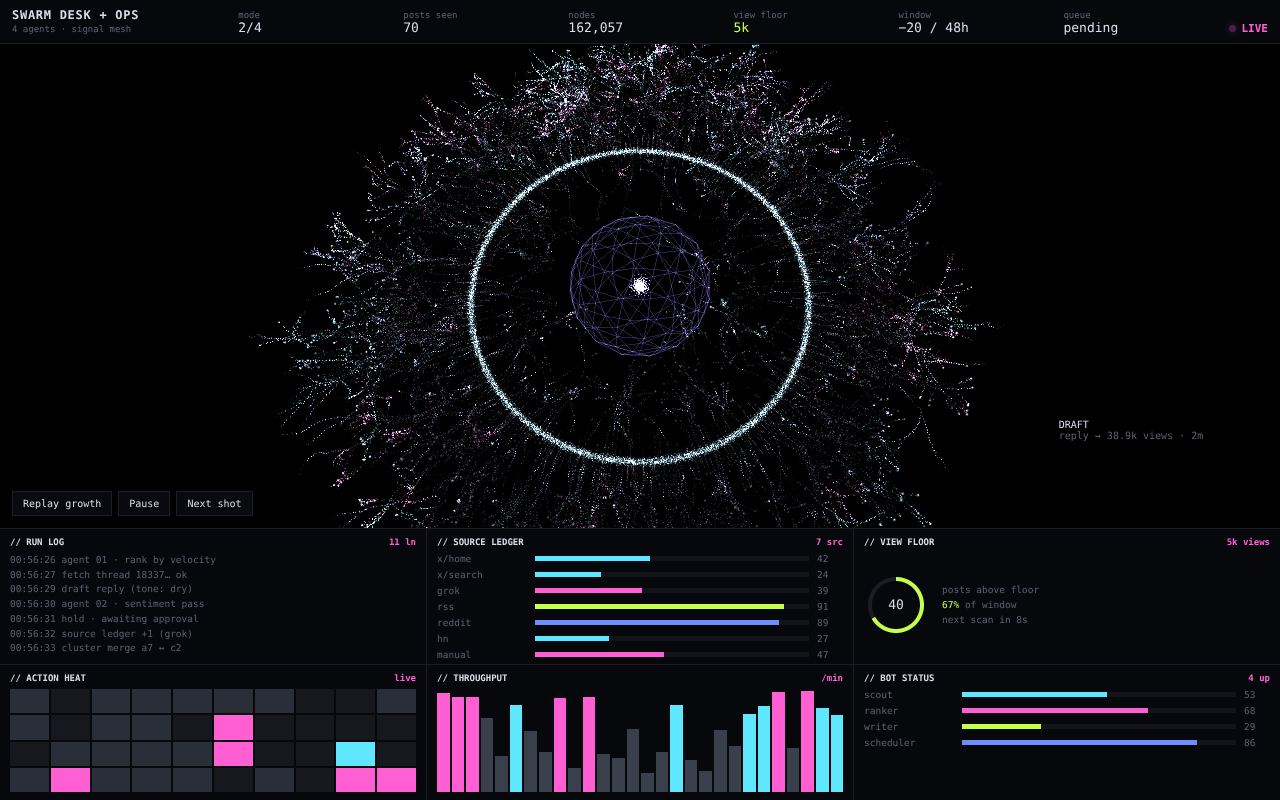
Task: Click the '7 src' counter
Action: point(829,542)
